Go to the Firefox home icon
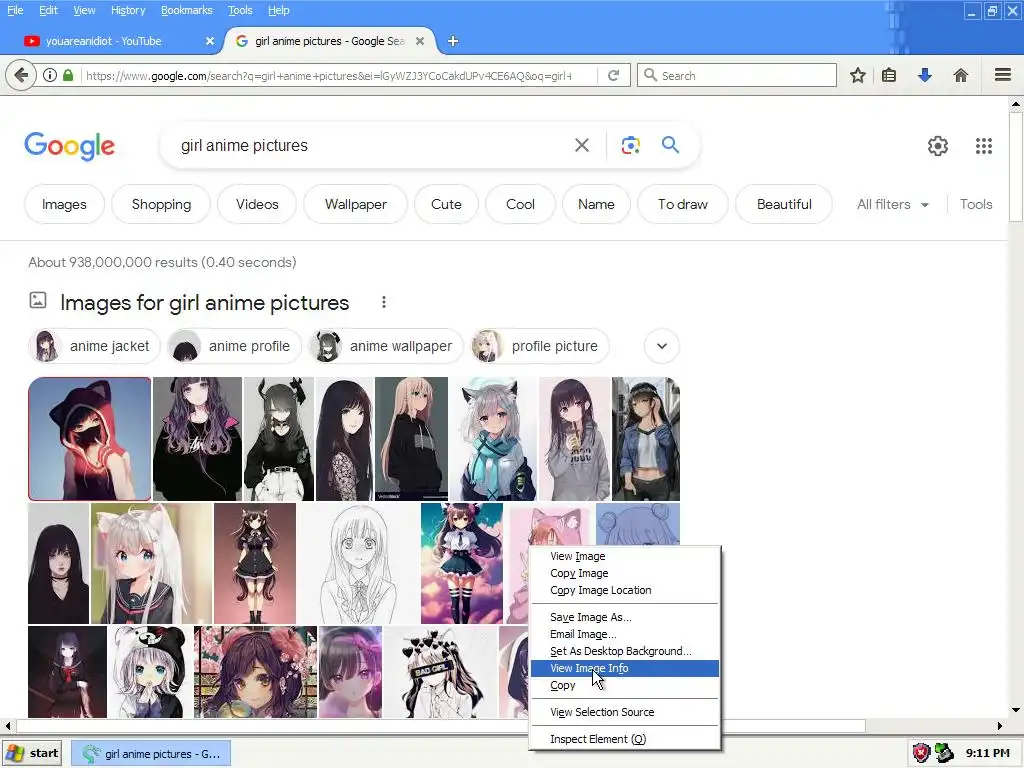The width and height of the screenshot is (1024, 768). coord(960,75)
